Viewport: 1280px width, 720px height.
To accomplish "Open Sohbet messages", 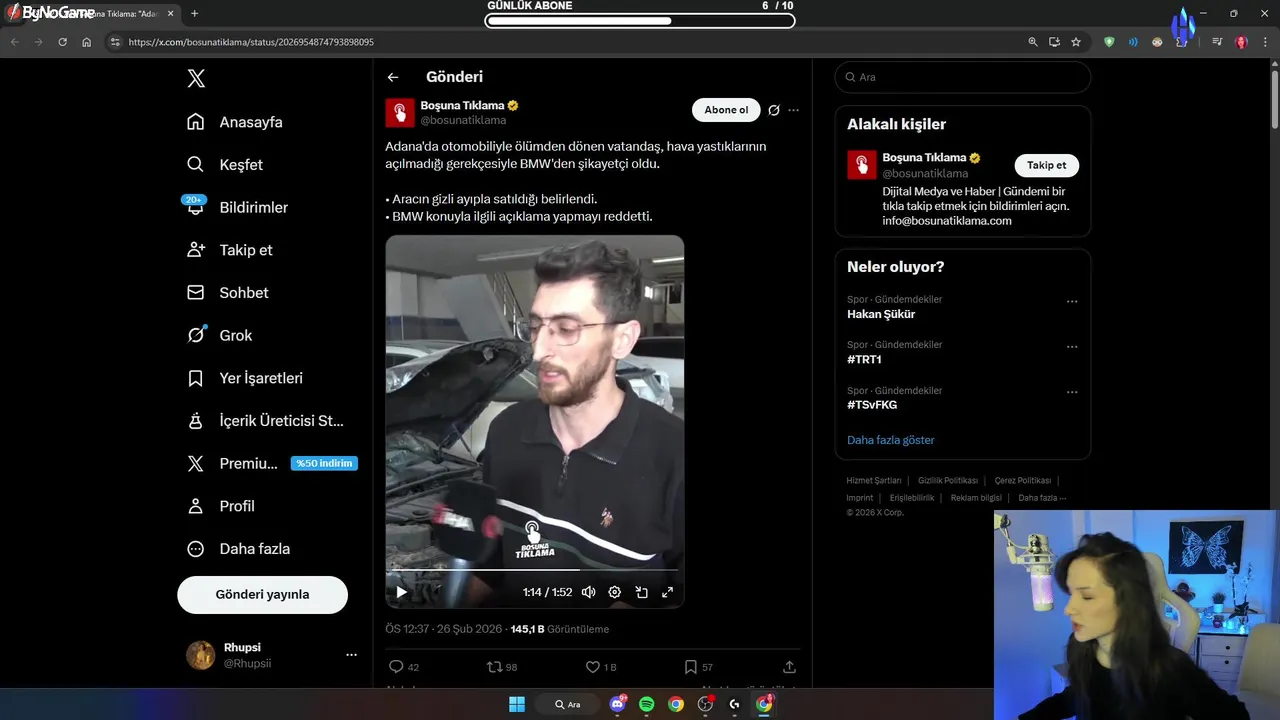I will point(227,293).
